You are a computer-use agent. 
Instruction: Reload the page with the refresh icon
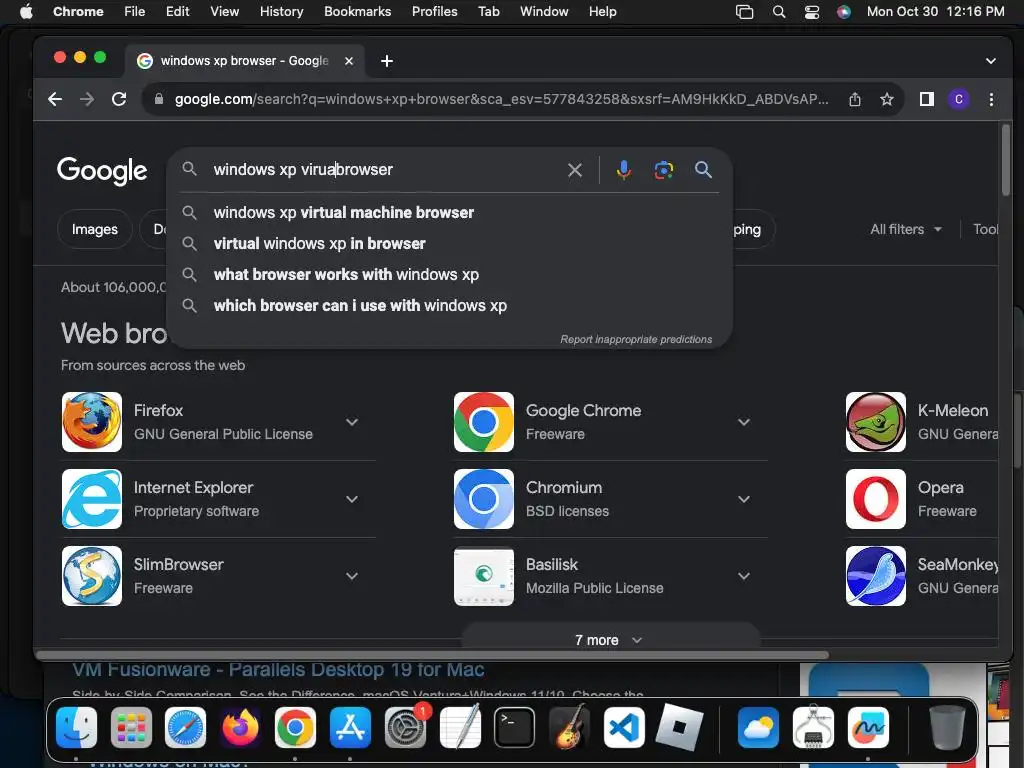119,99
